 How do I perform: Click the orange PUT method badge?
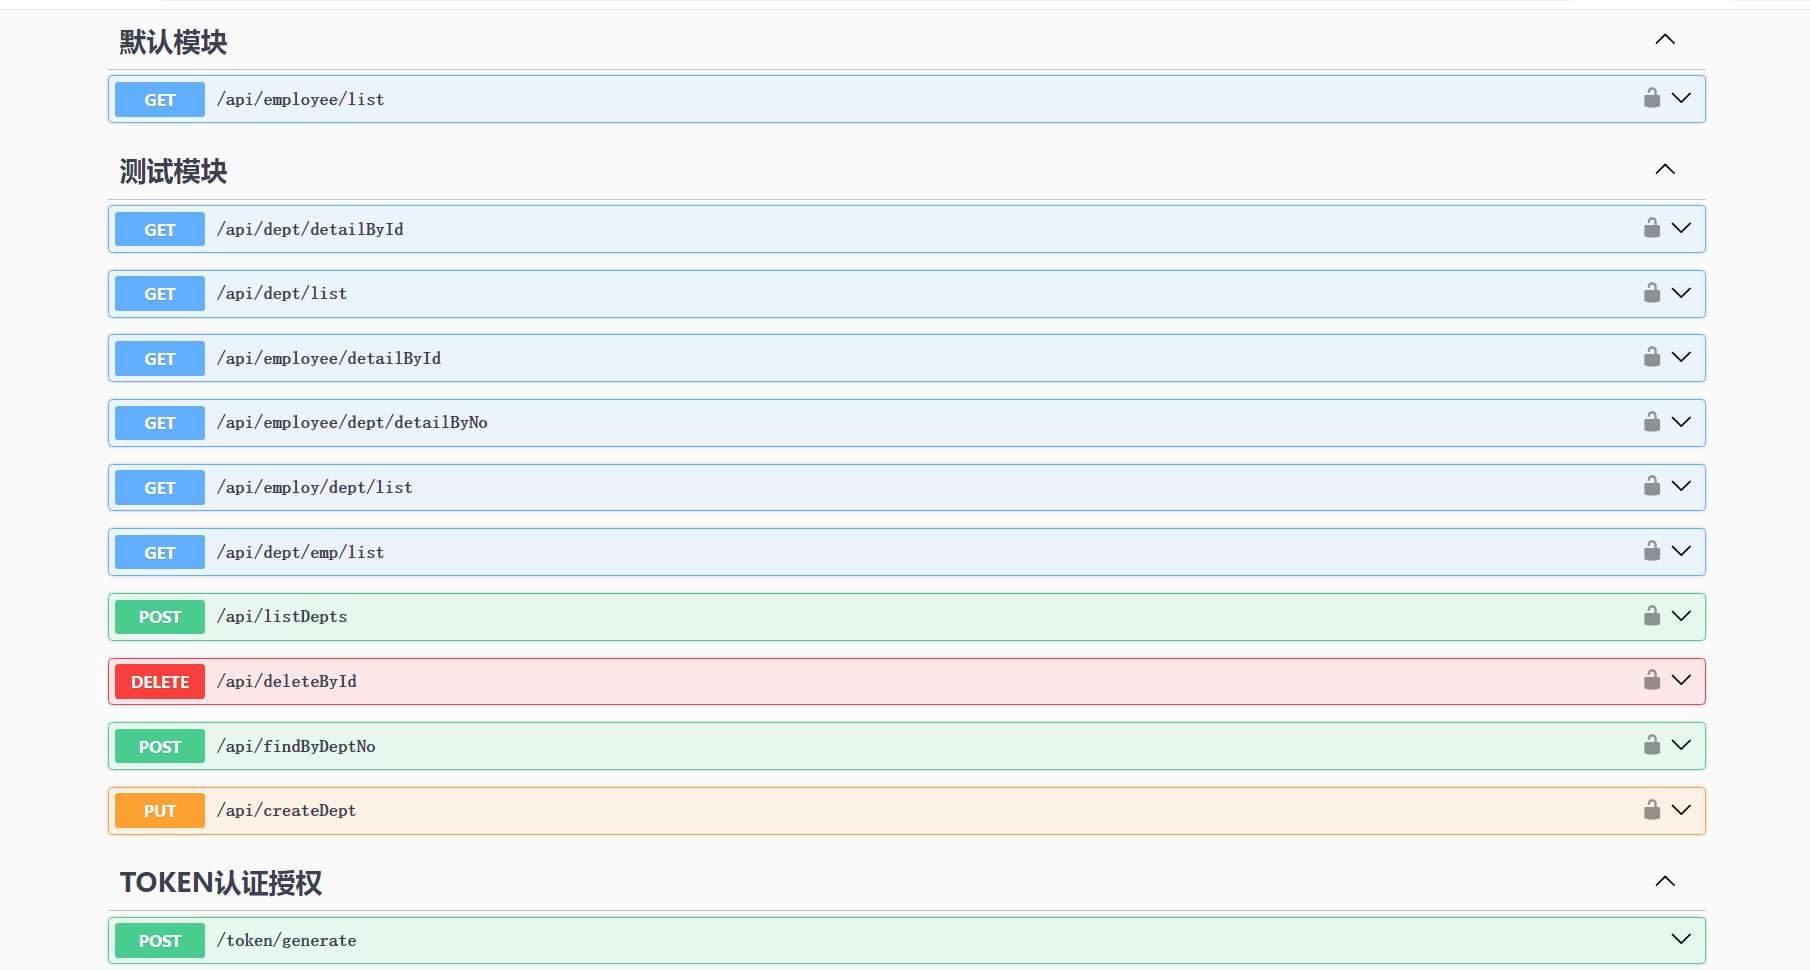click(160, 810)
